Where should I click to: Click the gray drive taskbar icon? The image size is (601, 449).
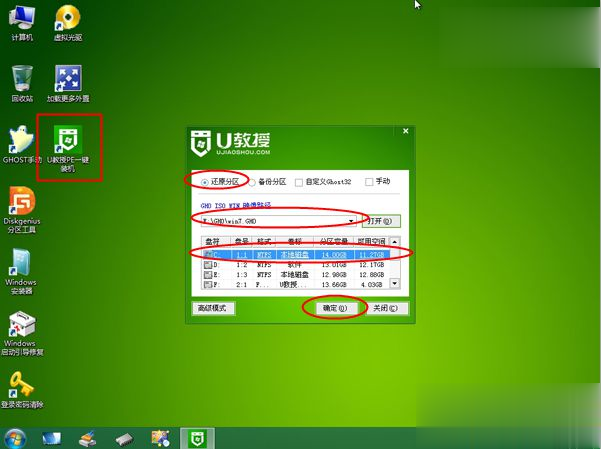(x=124, y=439)
